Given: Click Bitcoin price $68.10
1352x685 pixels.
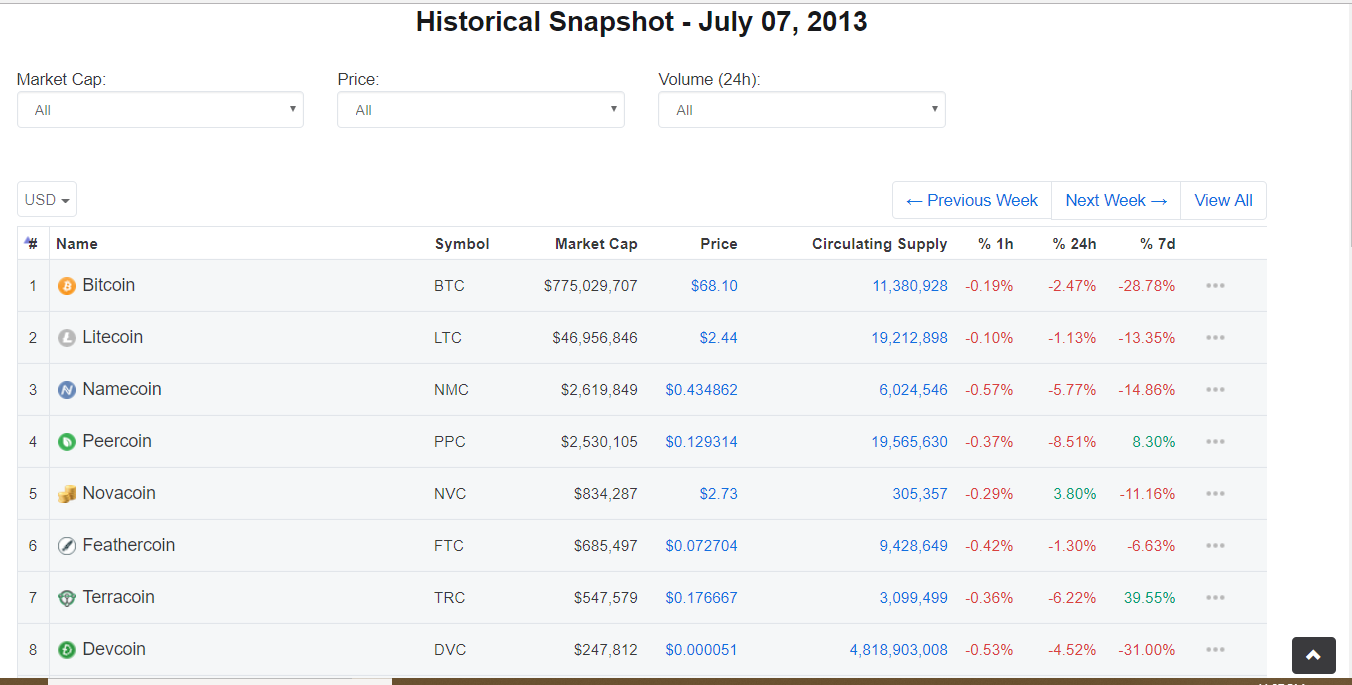Looking at the screenshot, I should click(714, 286).
